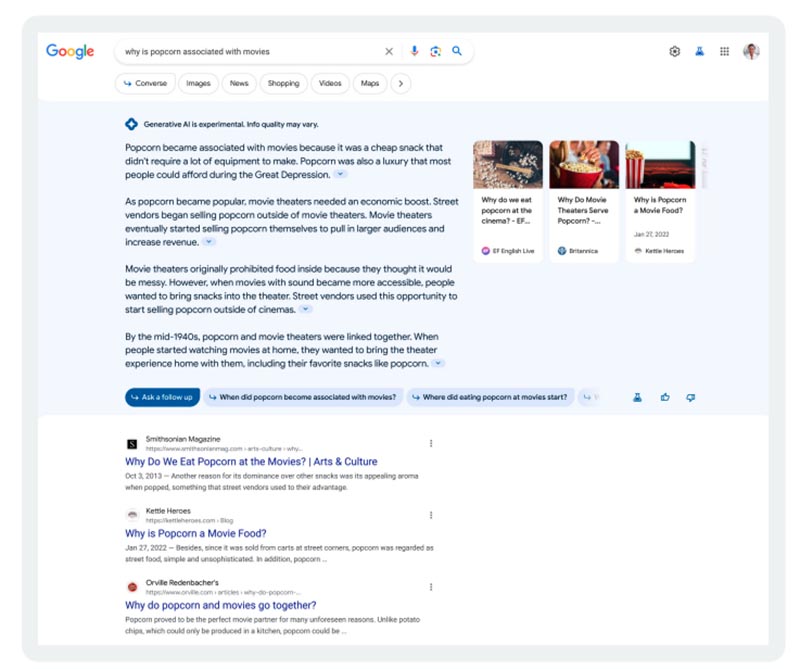The image size is (800, 669).
Task: Give thumbs down to AI answer
Action: [x=690, y=397]
